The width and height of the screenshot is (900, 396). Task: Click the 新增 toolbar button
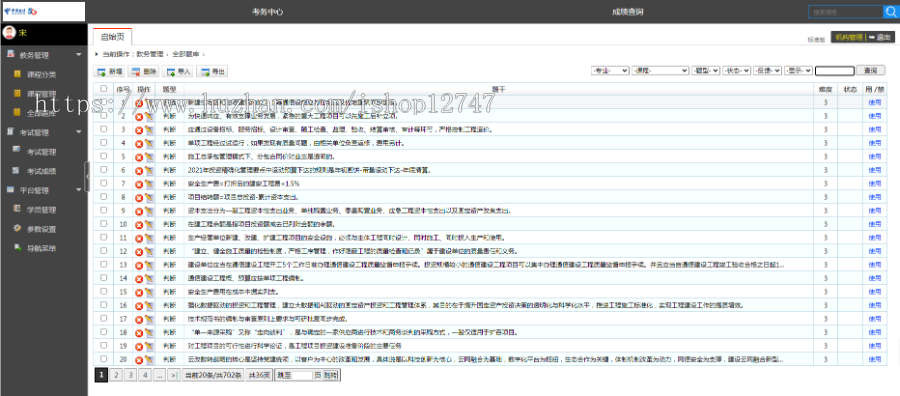tap(110, 71)
